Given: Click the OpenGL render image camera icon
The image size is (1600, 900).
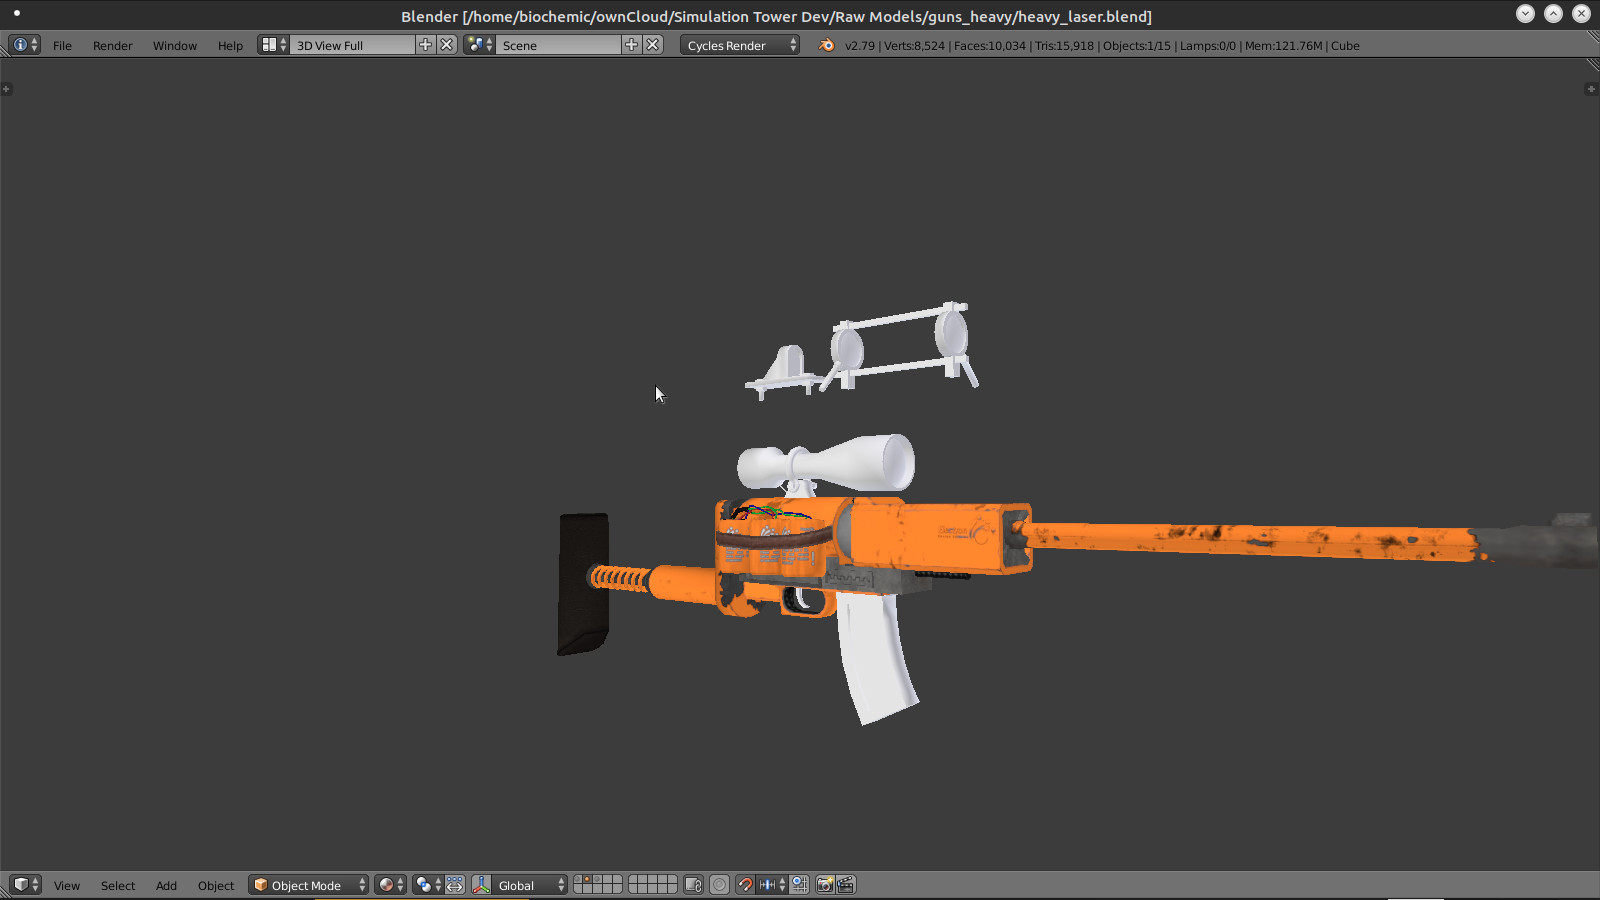Looking at the screenshot, I should pos(825,885).
